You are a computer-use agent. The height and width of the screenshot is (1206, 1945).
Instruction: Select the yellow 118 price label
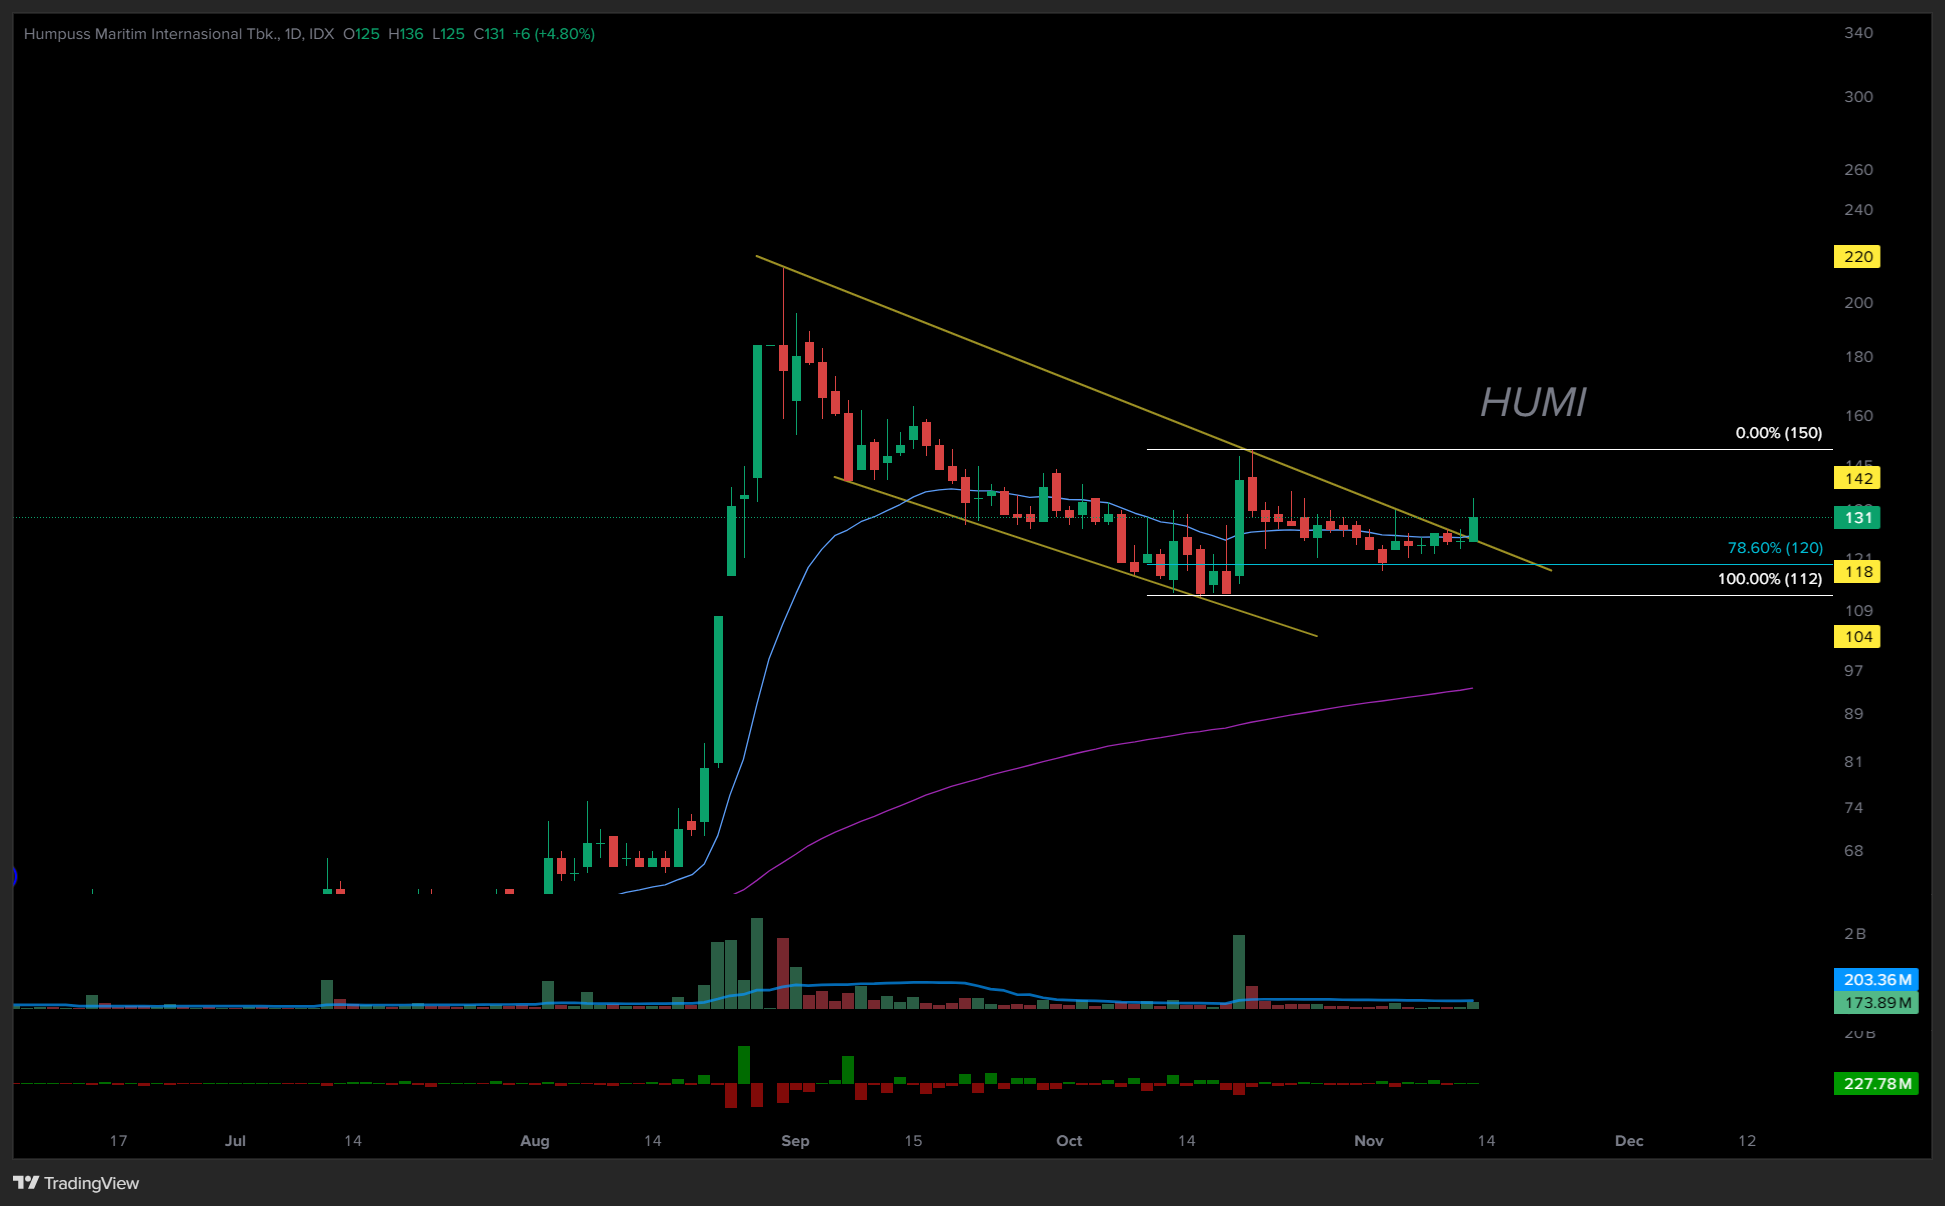click(1857, 572)
